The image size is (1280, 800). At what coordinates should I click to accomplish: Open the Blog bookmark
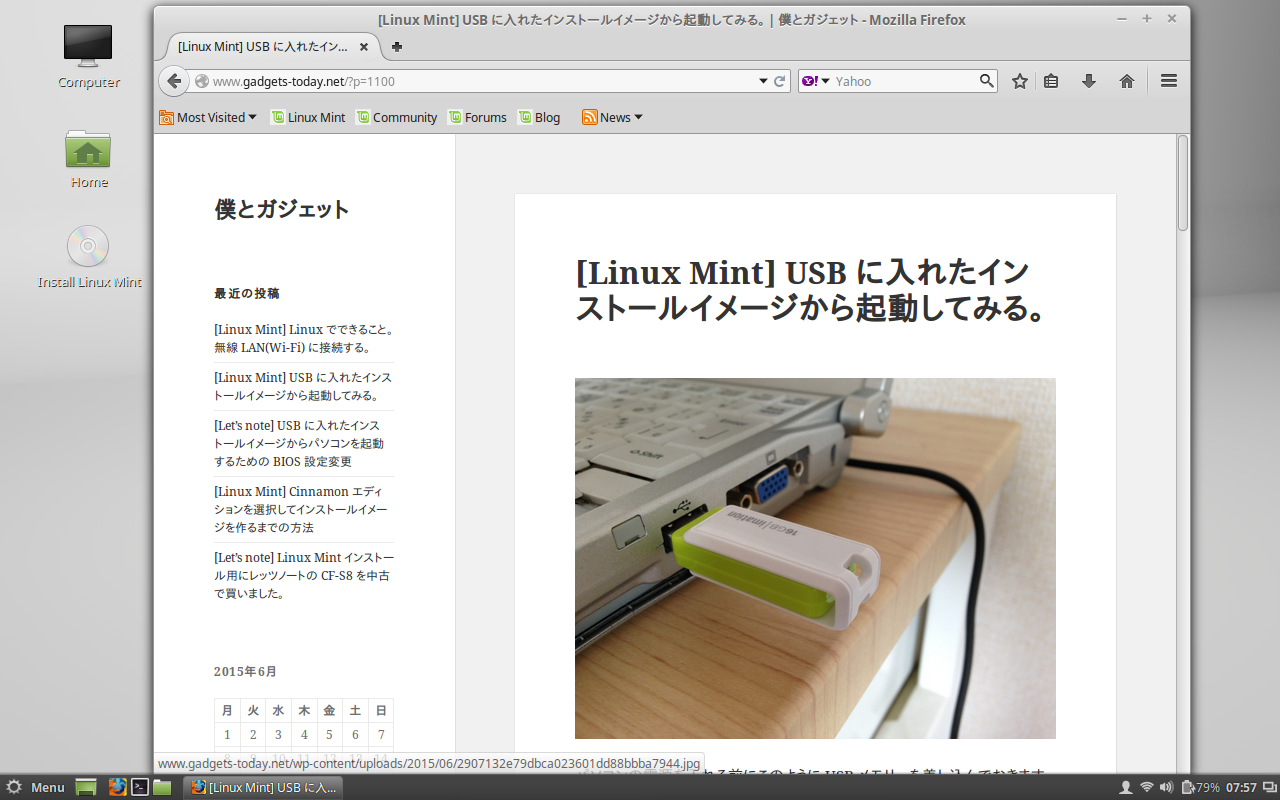tap(539, 117)
